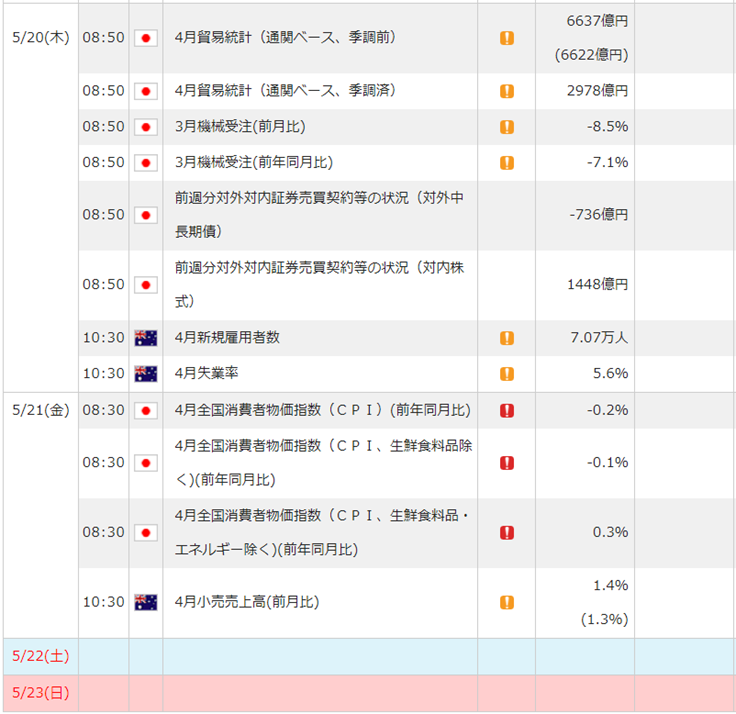The width and height of the screenshot is (736, 714).
Task: Click Japan flag in national CPI year-on-year row
Action: pyautogui.click(x=146, y=411)
